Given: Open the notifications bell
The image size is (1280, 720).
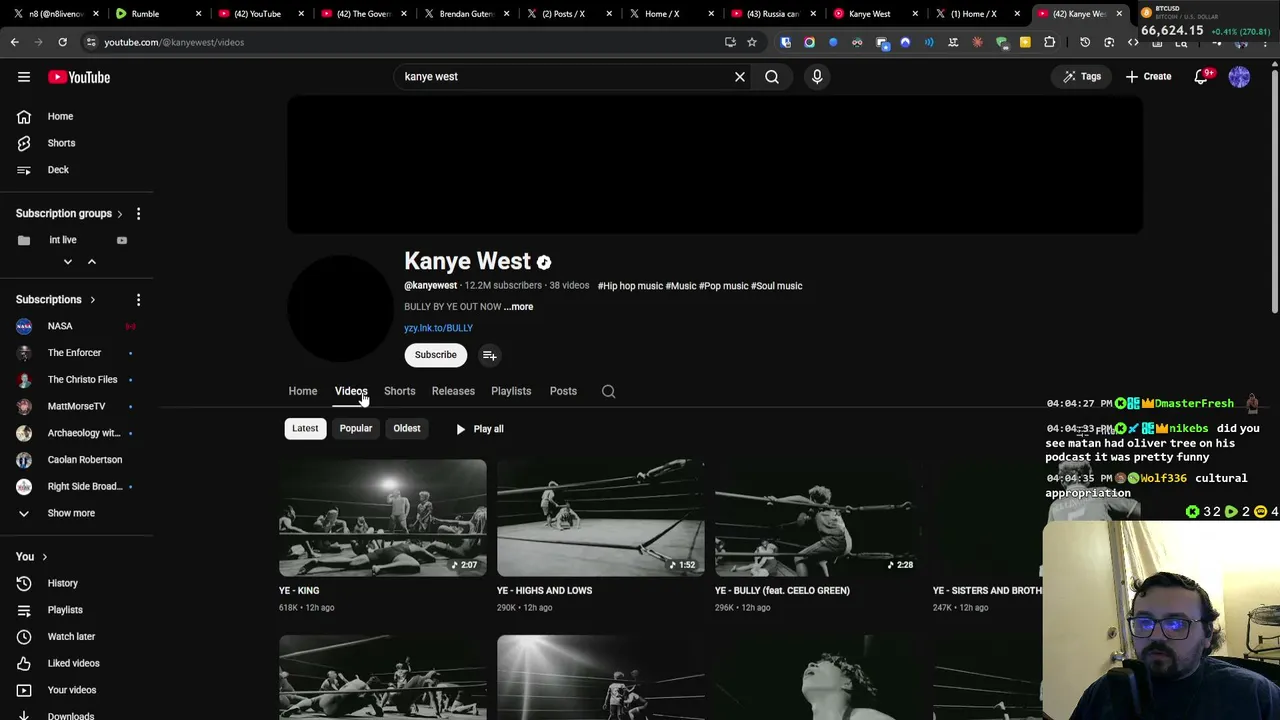Looking at the screenshot, I should pyautogui.click(x=1202, y=77).
